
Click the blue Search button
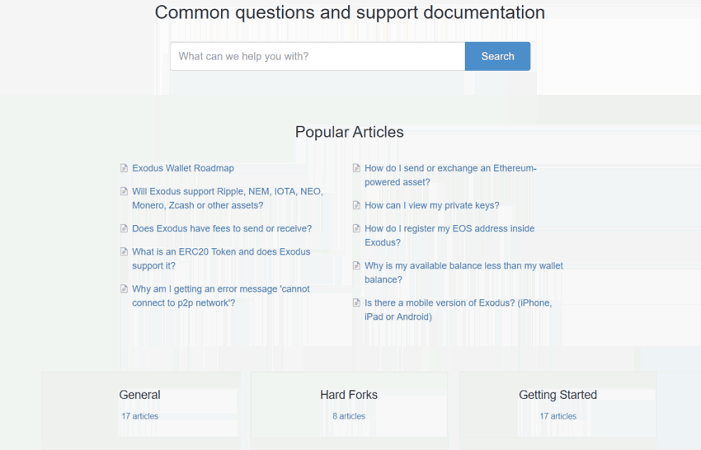497,56
